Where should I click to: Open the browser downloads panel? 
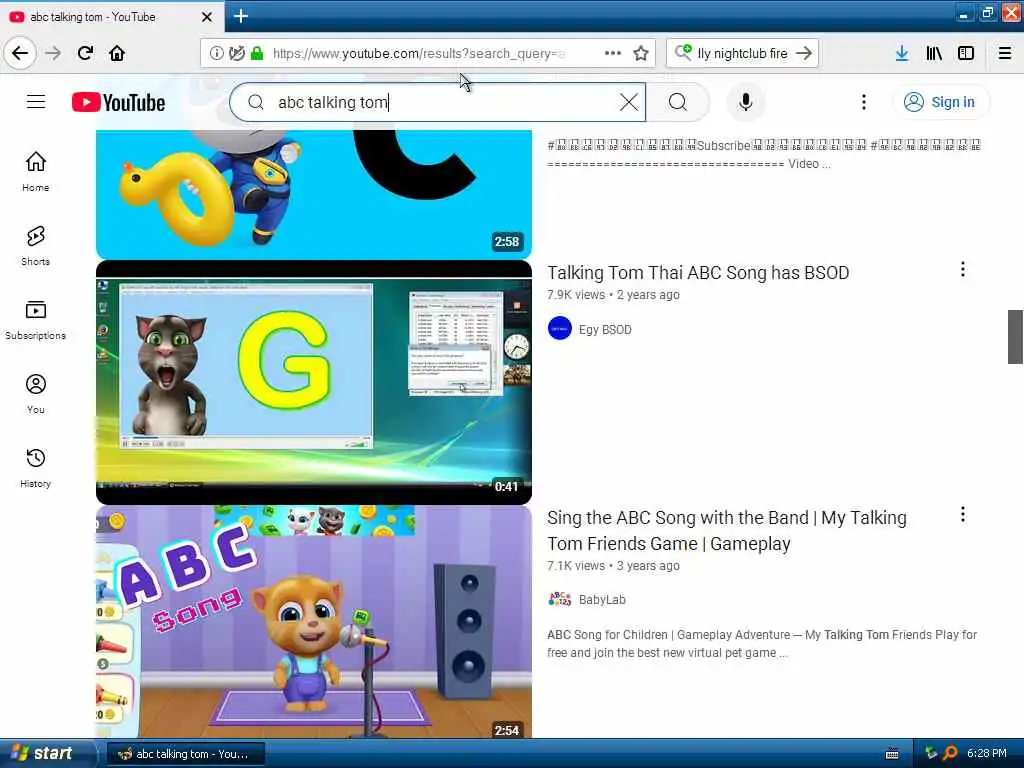coord(902,53)
